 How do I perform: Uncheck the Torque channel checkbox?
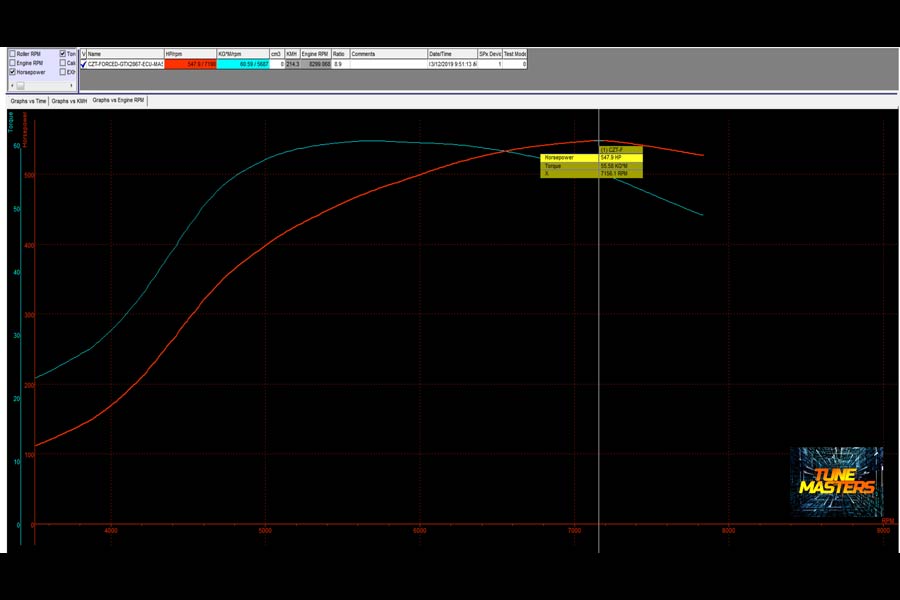pyautogui.click(x=63, y=54)
